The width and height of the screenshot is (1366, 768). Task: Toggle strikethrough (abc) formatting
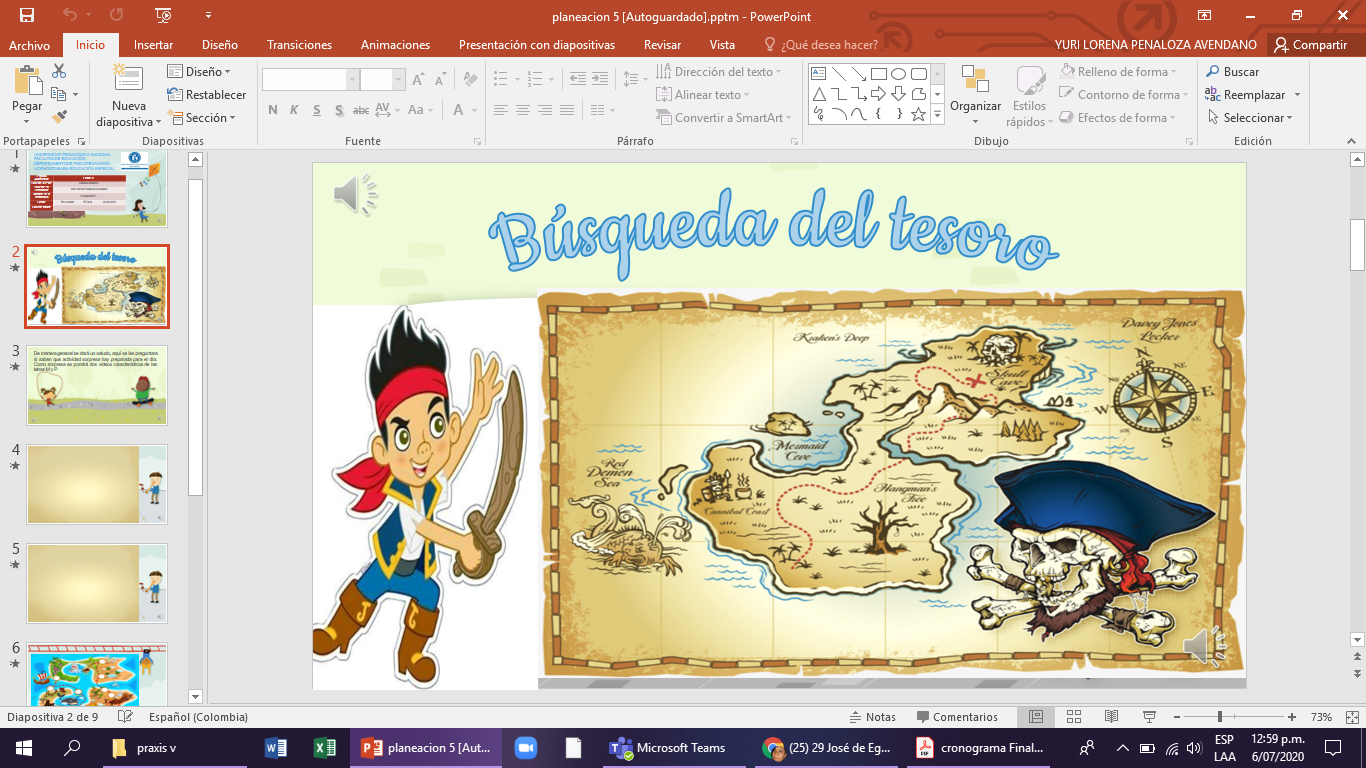pyautogui.click(x=362, y=111)
